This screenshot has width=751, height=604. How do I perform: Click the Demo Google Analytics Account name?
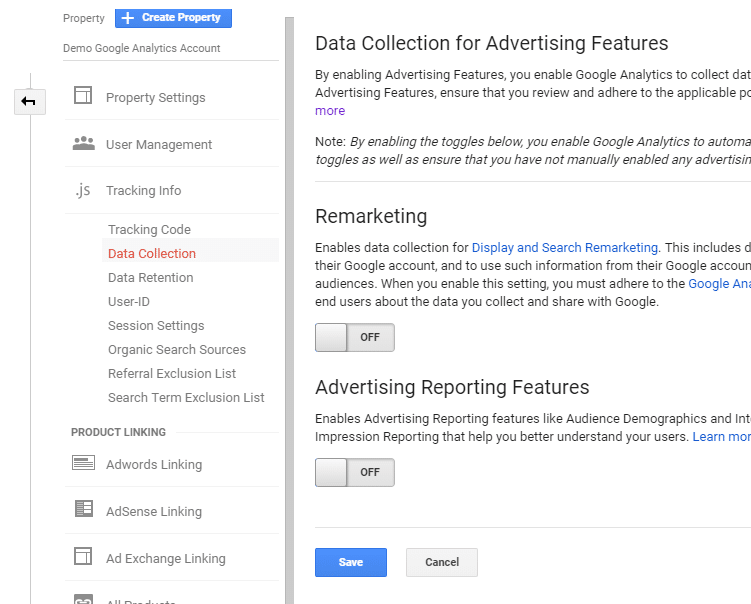[141, 48]
